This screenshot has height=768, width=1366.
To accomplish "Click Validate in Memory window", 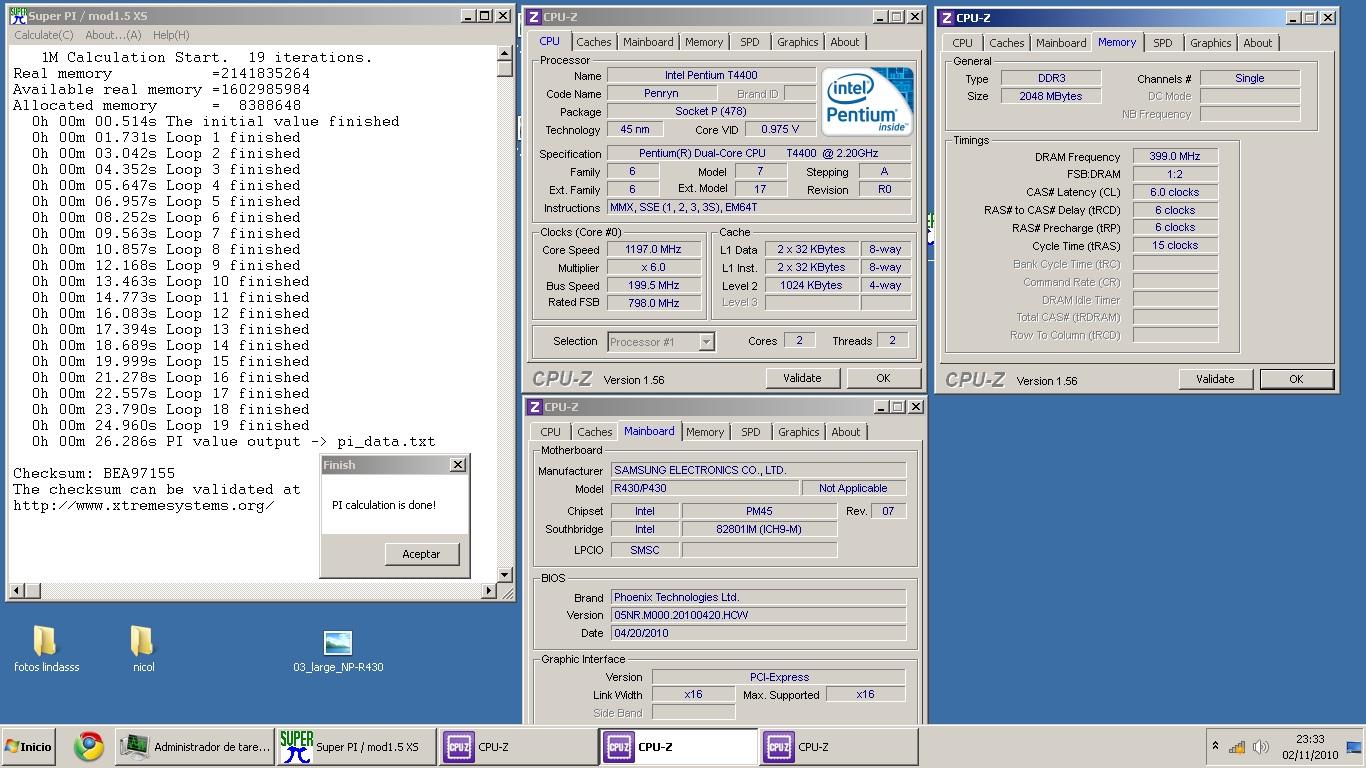I will [1215, 379].
